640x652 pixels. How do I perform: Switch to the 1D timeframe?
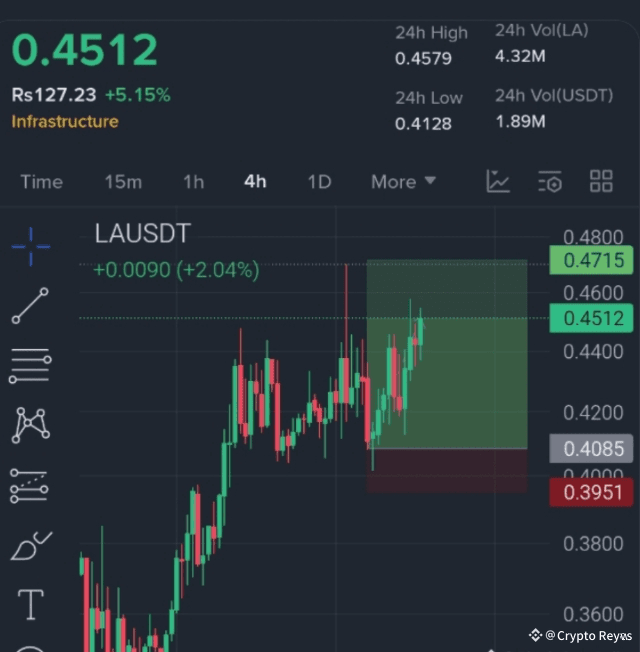pos(319,182)
